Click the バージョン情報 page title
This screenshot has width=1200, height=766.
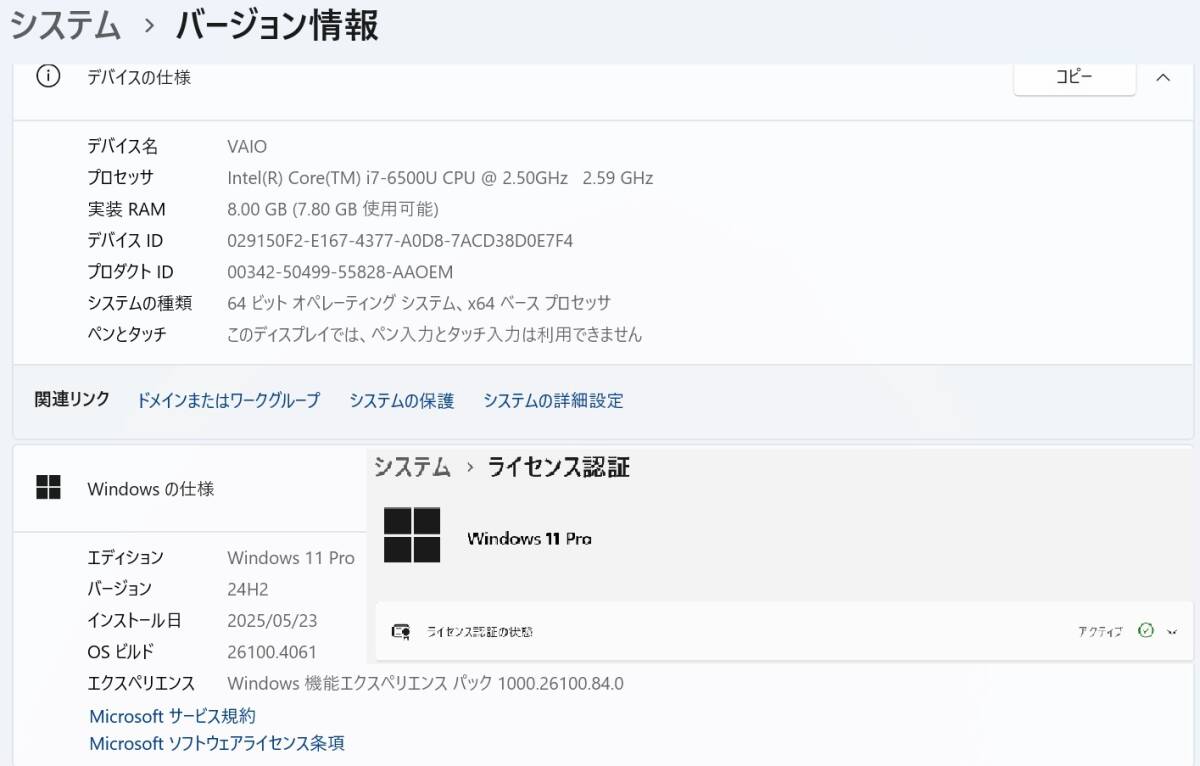point(277,25)
